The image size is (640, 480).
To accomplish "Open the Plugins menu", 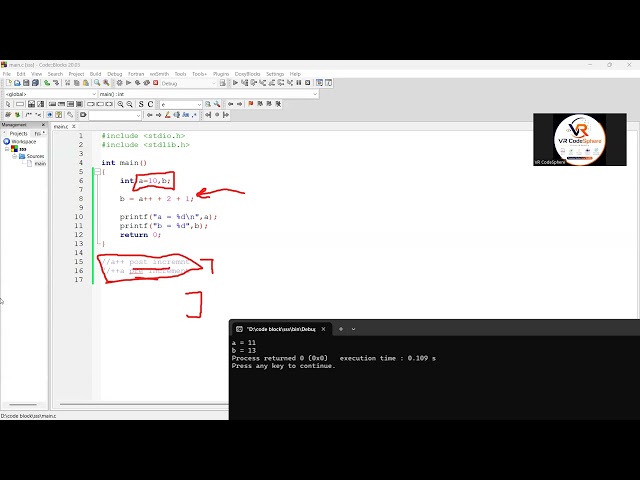I will pyautogui.click(x=221, y=74).
